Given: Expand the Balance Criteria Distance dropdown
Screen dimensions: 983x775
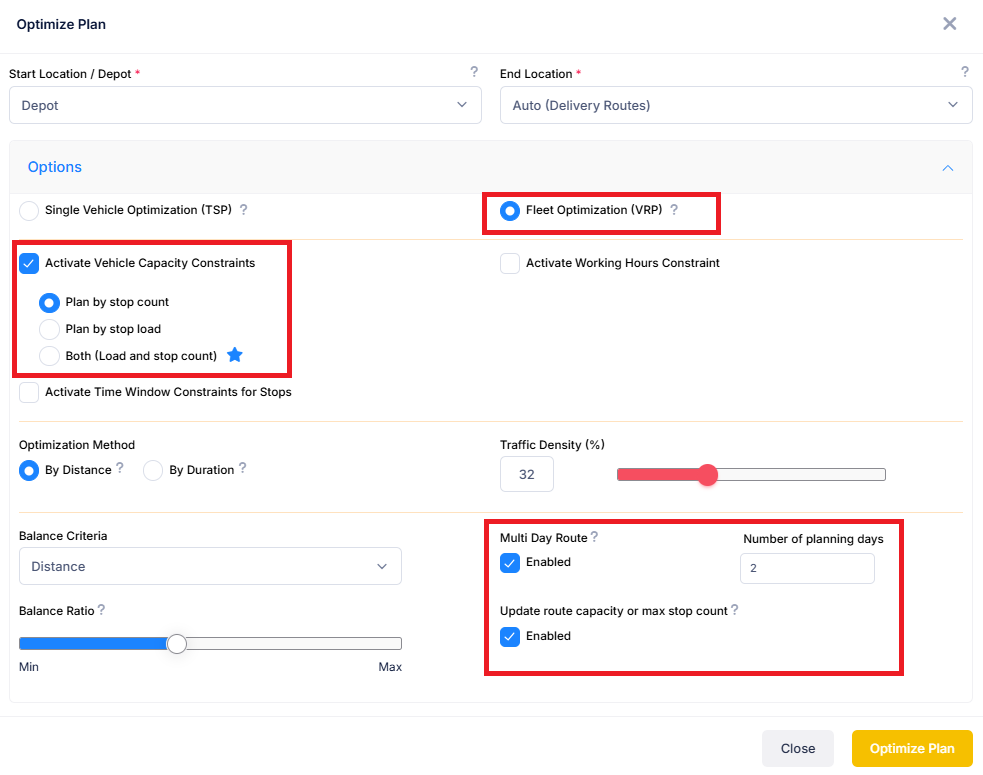Looking at the screenshot, I should tap(210, 566).
